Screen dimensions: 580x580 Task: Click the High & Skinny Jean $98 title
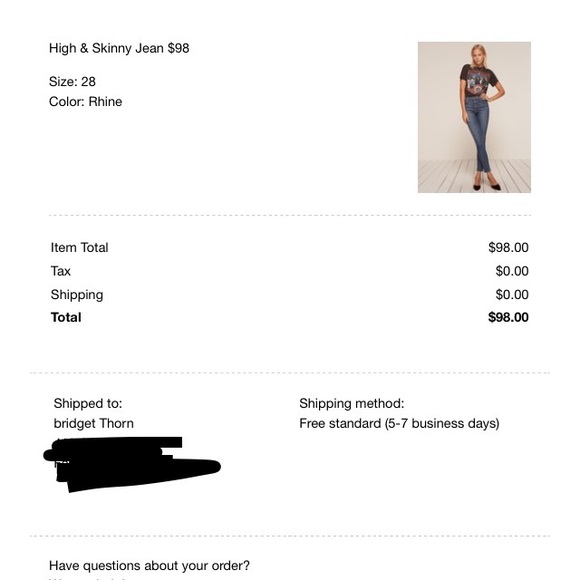pyautogui.click(x=119, y=48)
